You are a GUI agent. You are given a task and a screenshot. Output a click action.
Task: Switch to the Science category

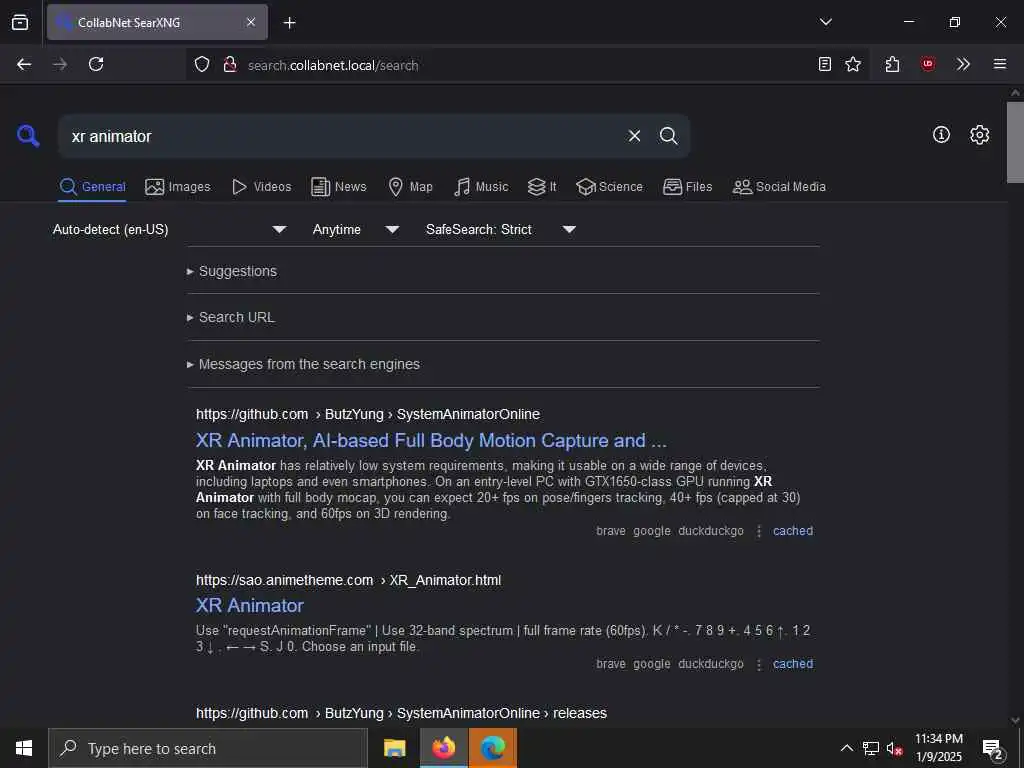pyautogui.click(x=609, y=187)
